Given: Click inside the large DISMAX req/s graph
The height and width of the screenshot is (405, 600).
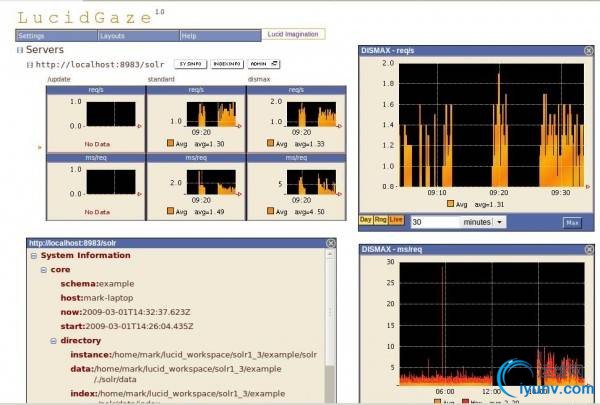Looking at the screenshot, I should [491, 125].
